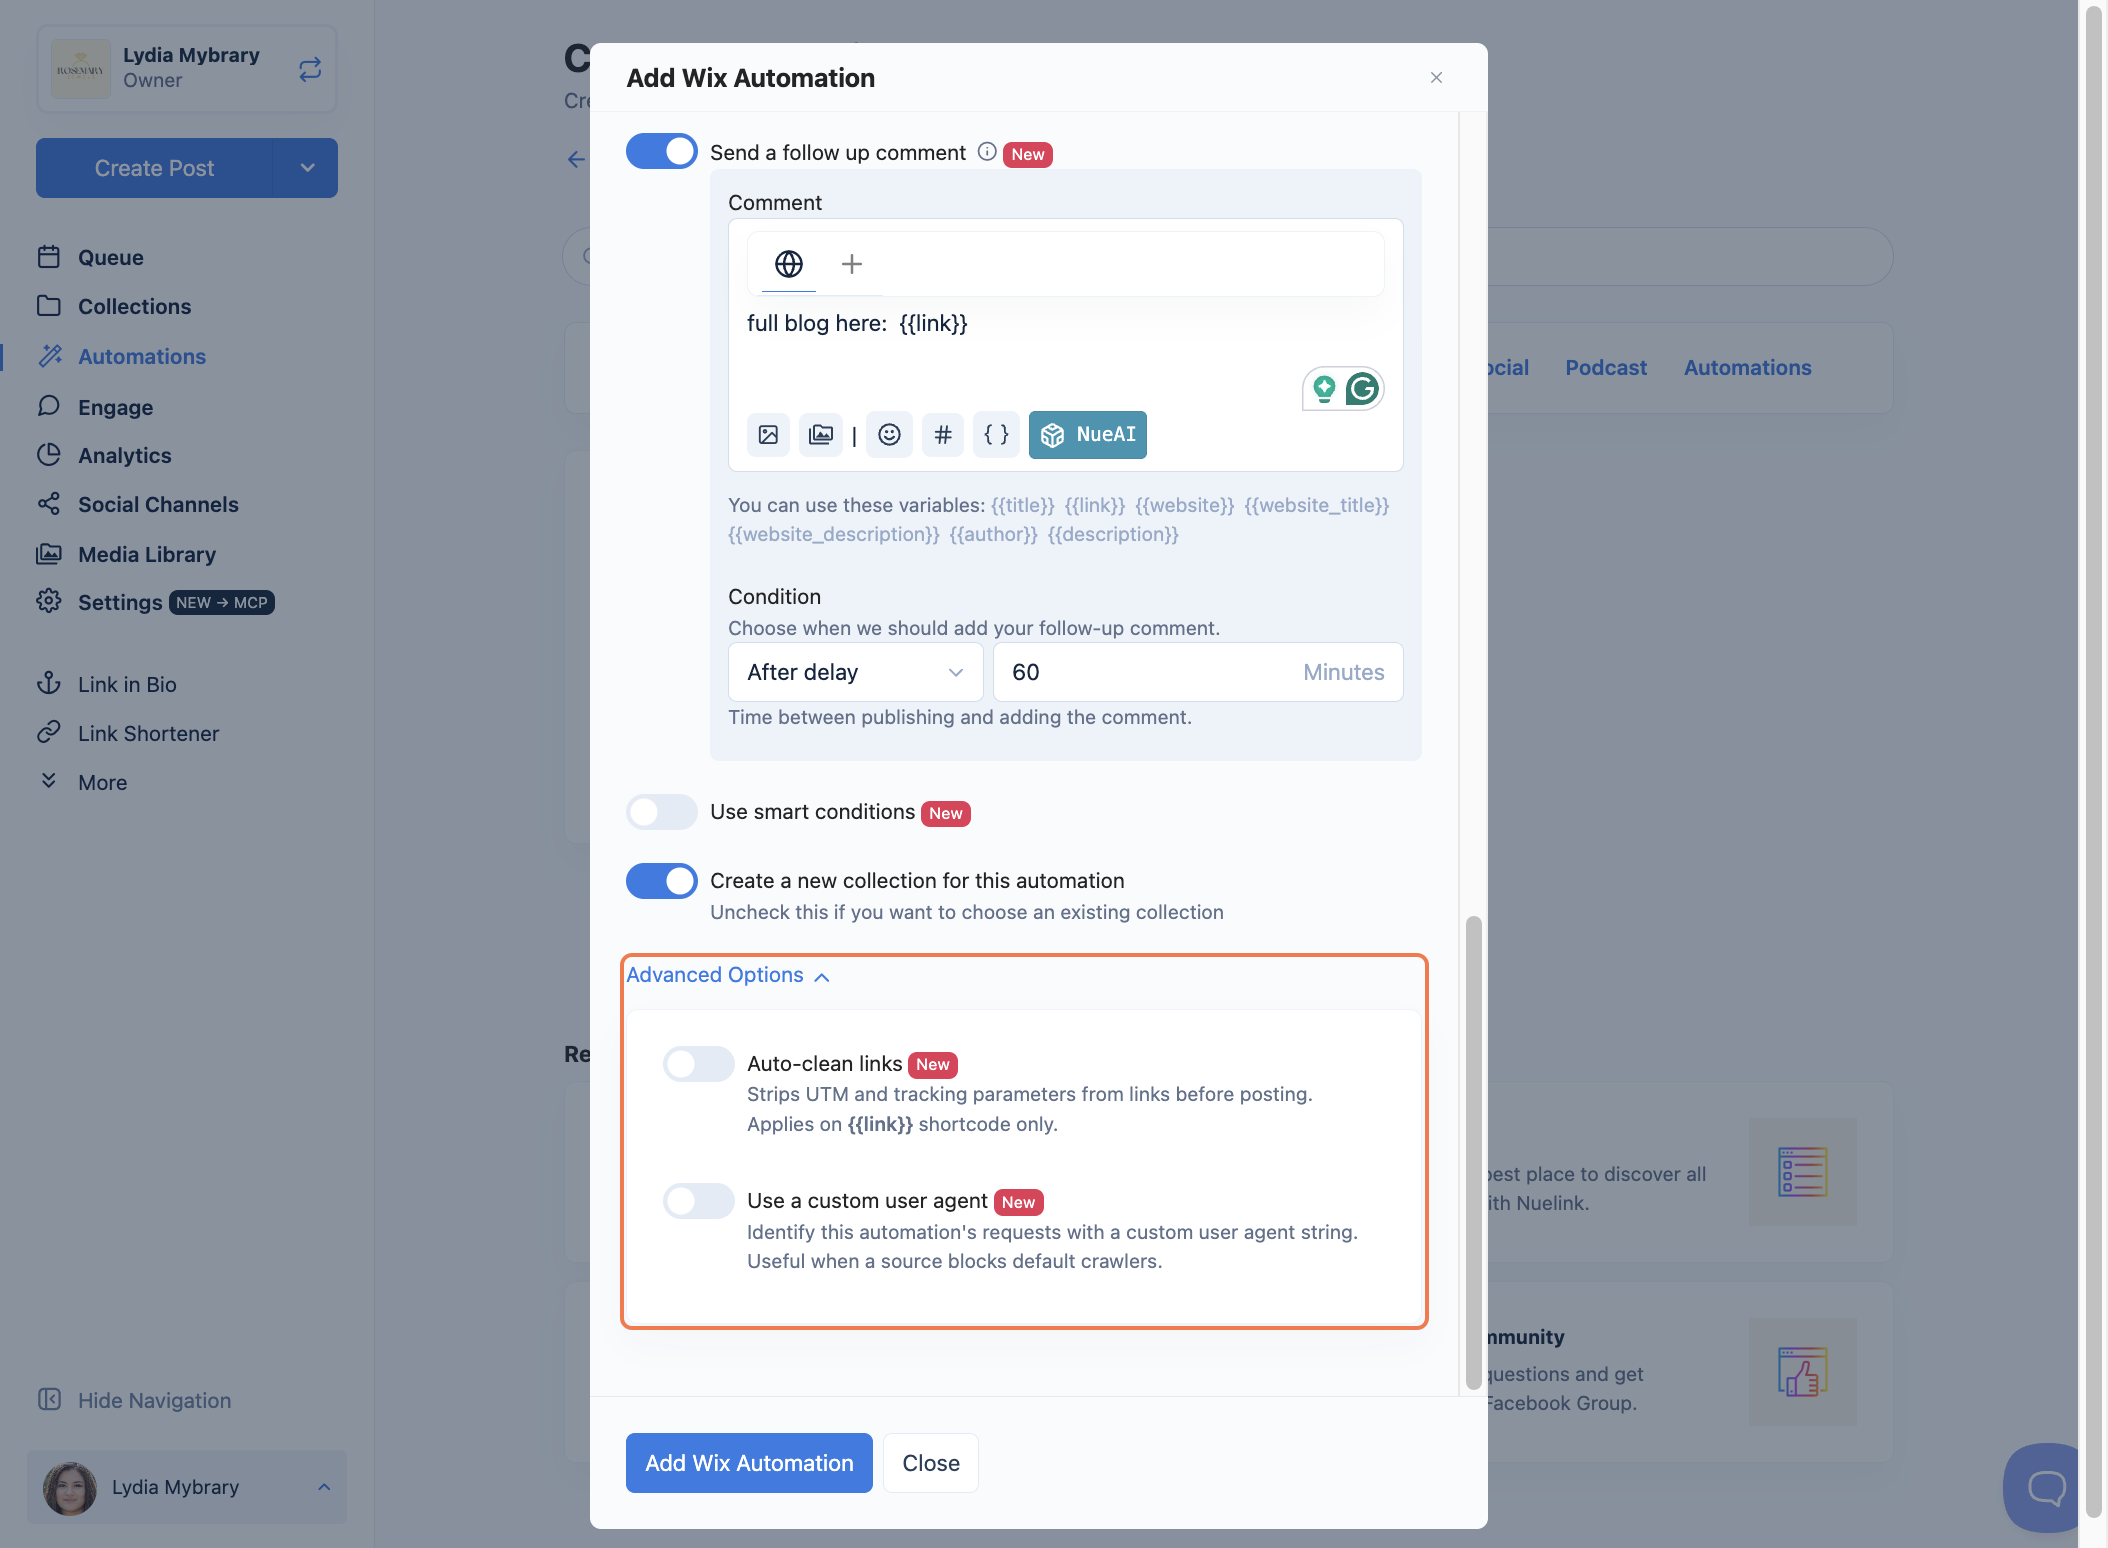Click the NueAI button
2108x1548 pixels.
(x=1088, y=435)
